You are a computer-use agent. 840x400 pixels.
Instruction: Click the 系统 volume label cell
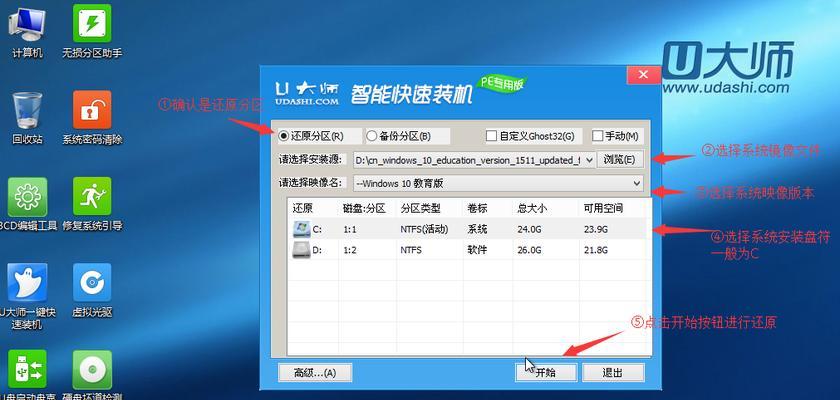(477, 229)
